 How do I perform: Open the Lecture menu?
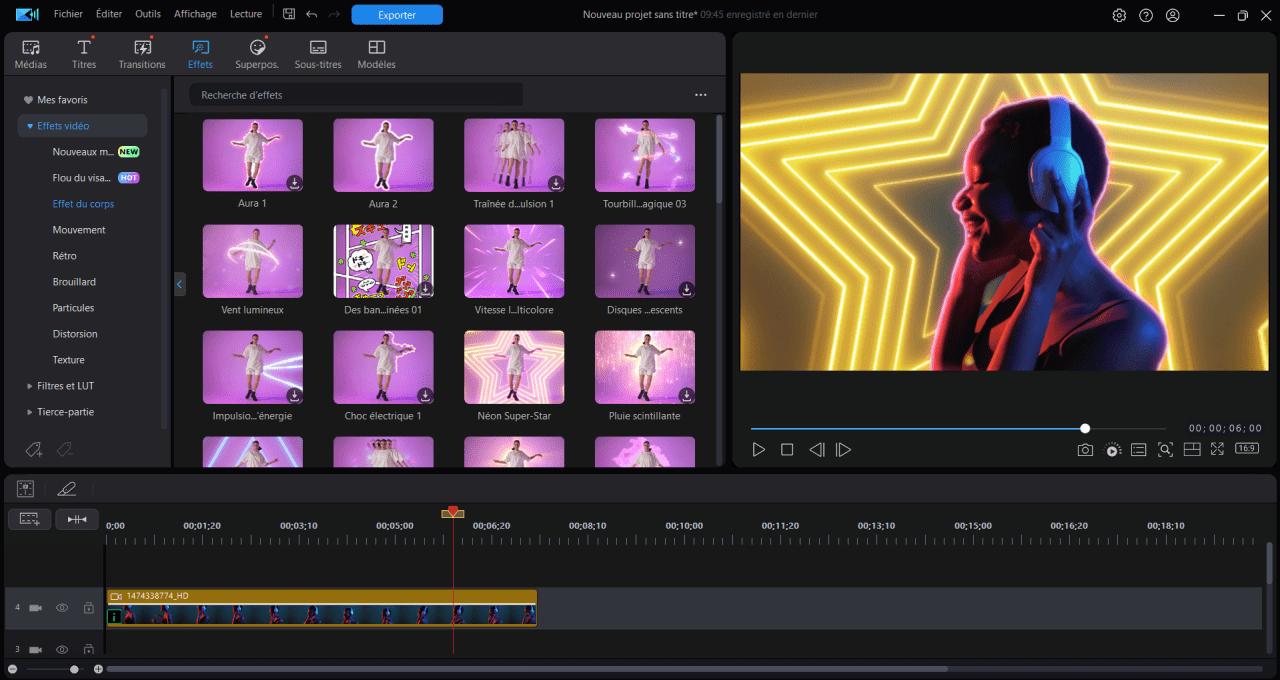coord(246,14)
